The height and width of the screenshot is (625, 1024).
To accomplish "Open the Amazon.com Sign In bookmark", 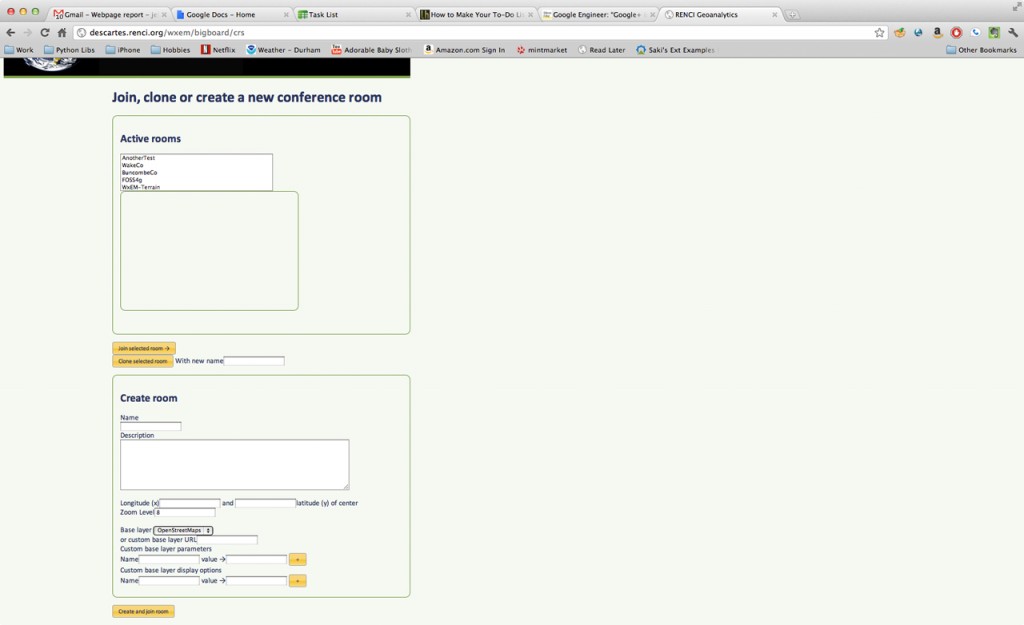I will click(464, 49).
